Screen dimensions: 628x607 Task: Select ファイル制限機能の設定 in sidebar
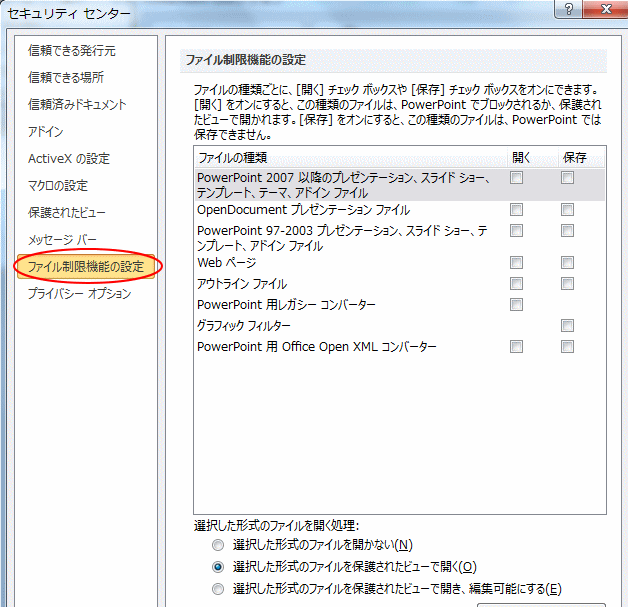tap(86, 266)
